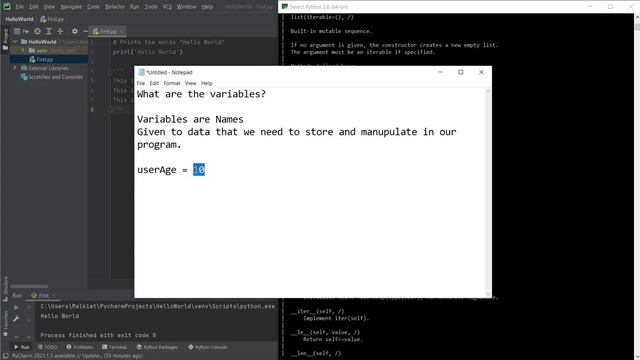
Task: Click the wrench icon in Run panel
Action: 16,319
